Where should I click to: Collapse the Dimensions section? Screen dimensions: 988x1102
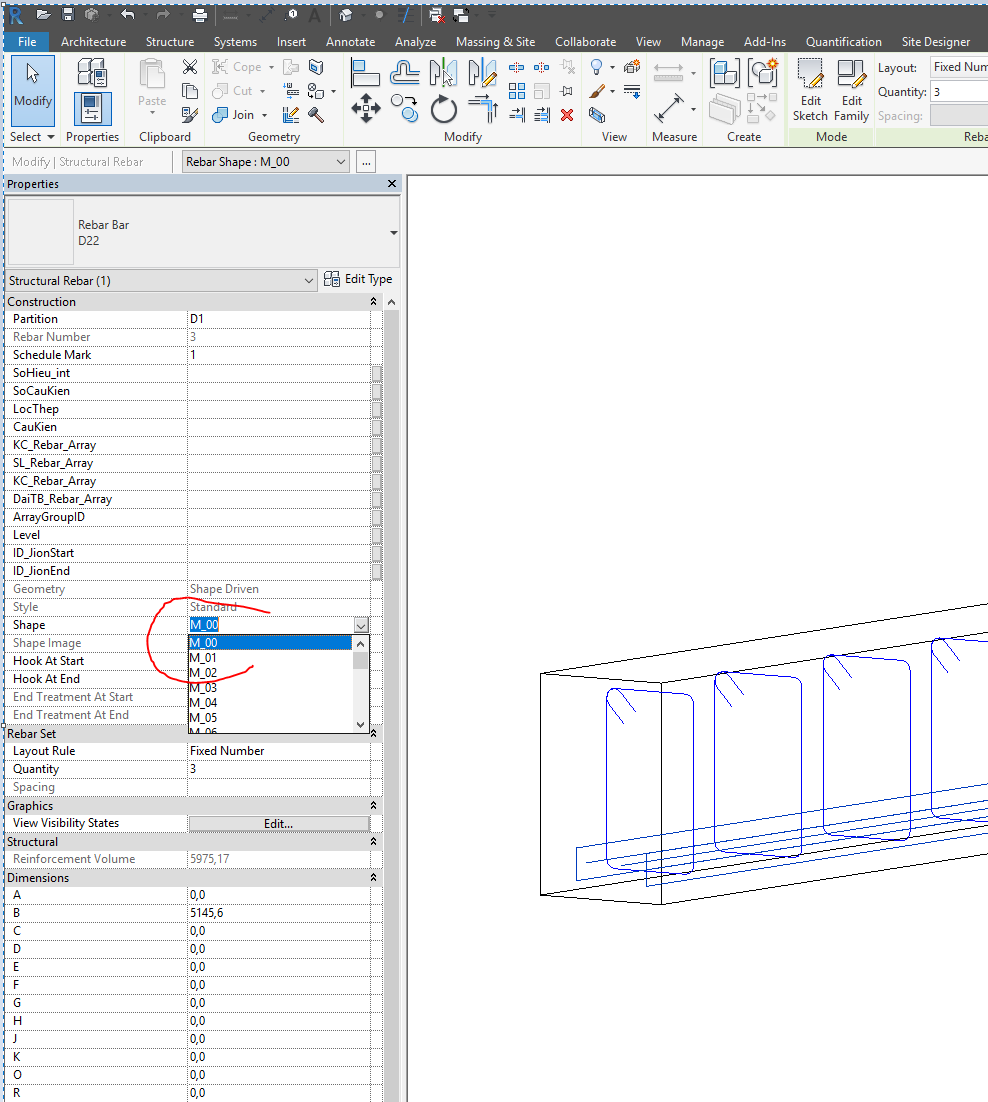coord(373,878)
